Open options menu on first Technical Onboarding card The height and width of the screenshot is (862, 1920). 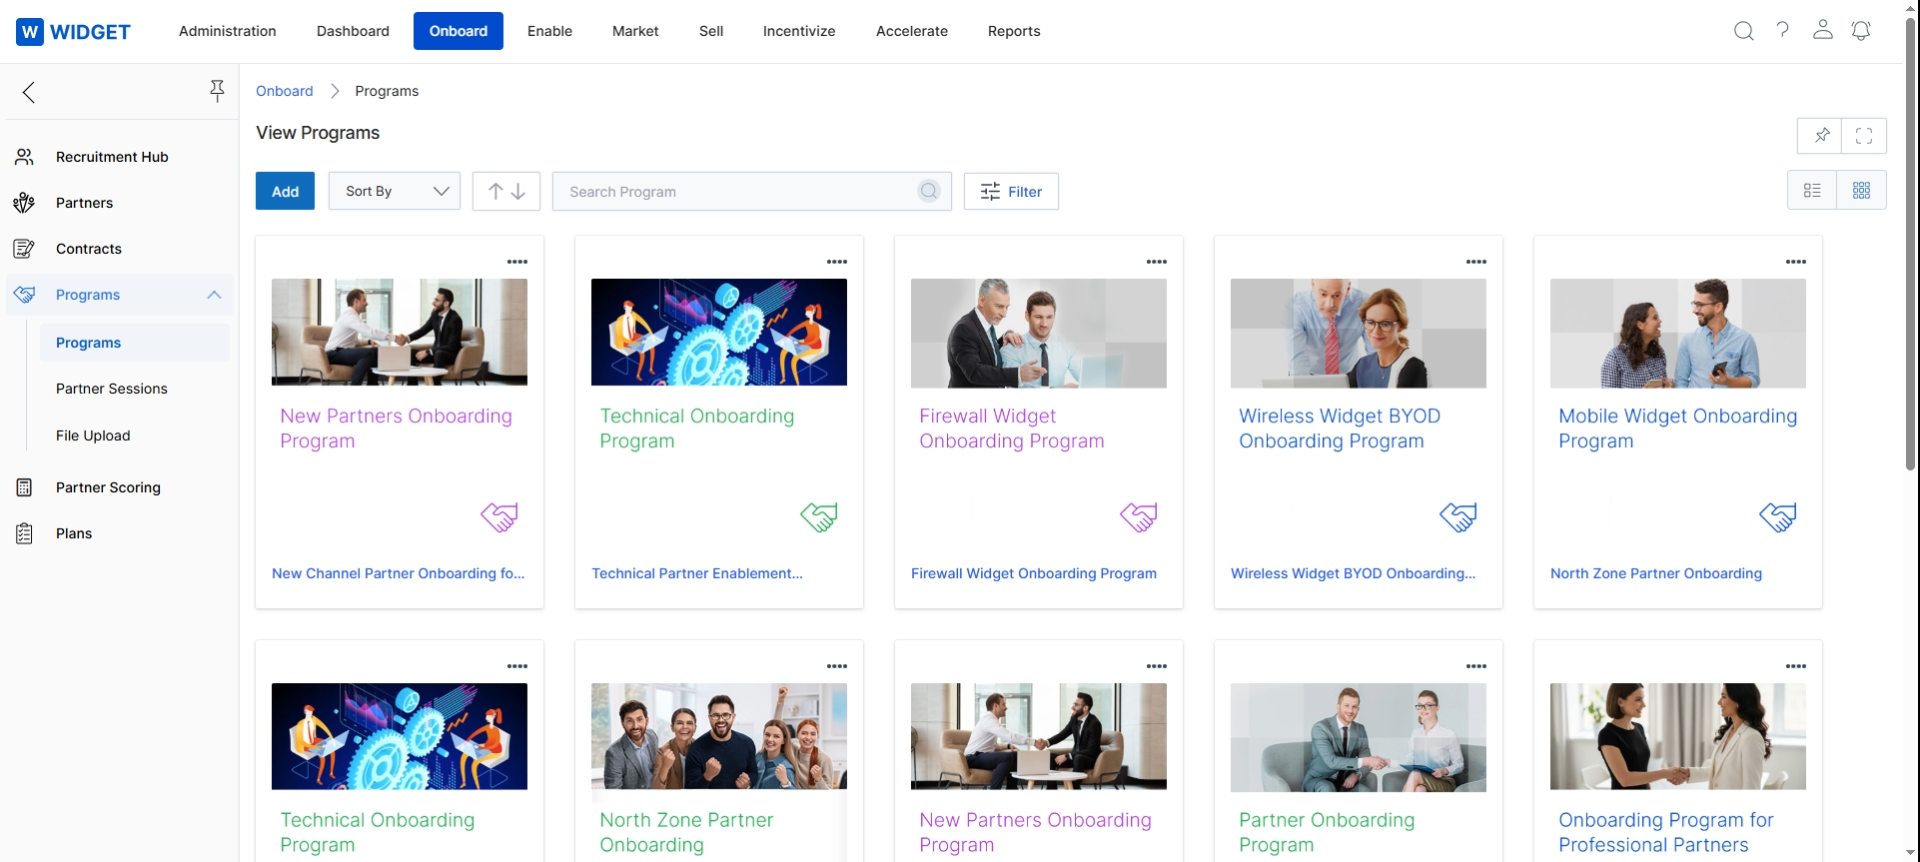coord(837,262)
